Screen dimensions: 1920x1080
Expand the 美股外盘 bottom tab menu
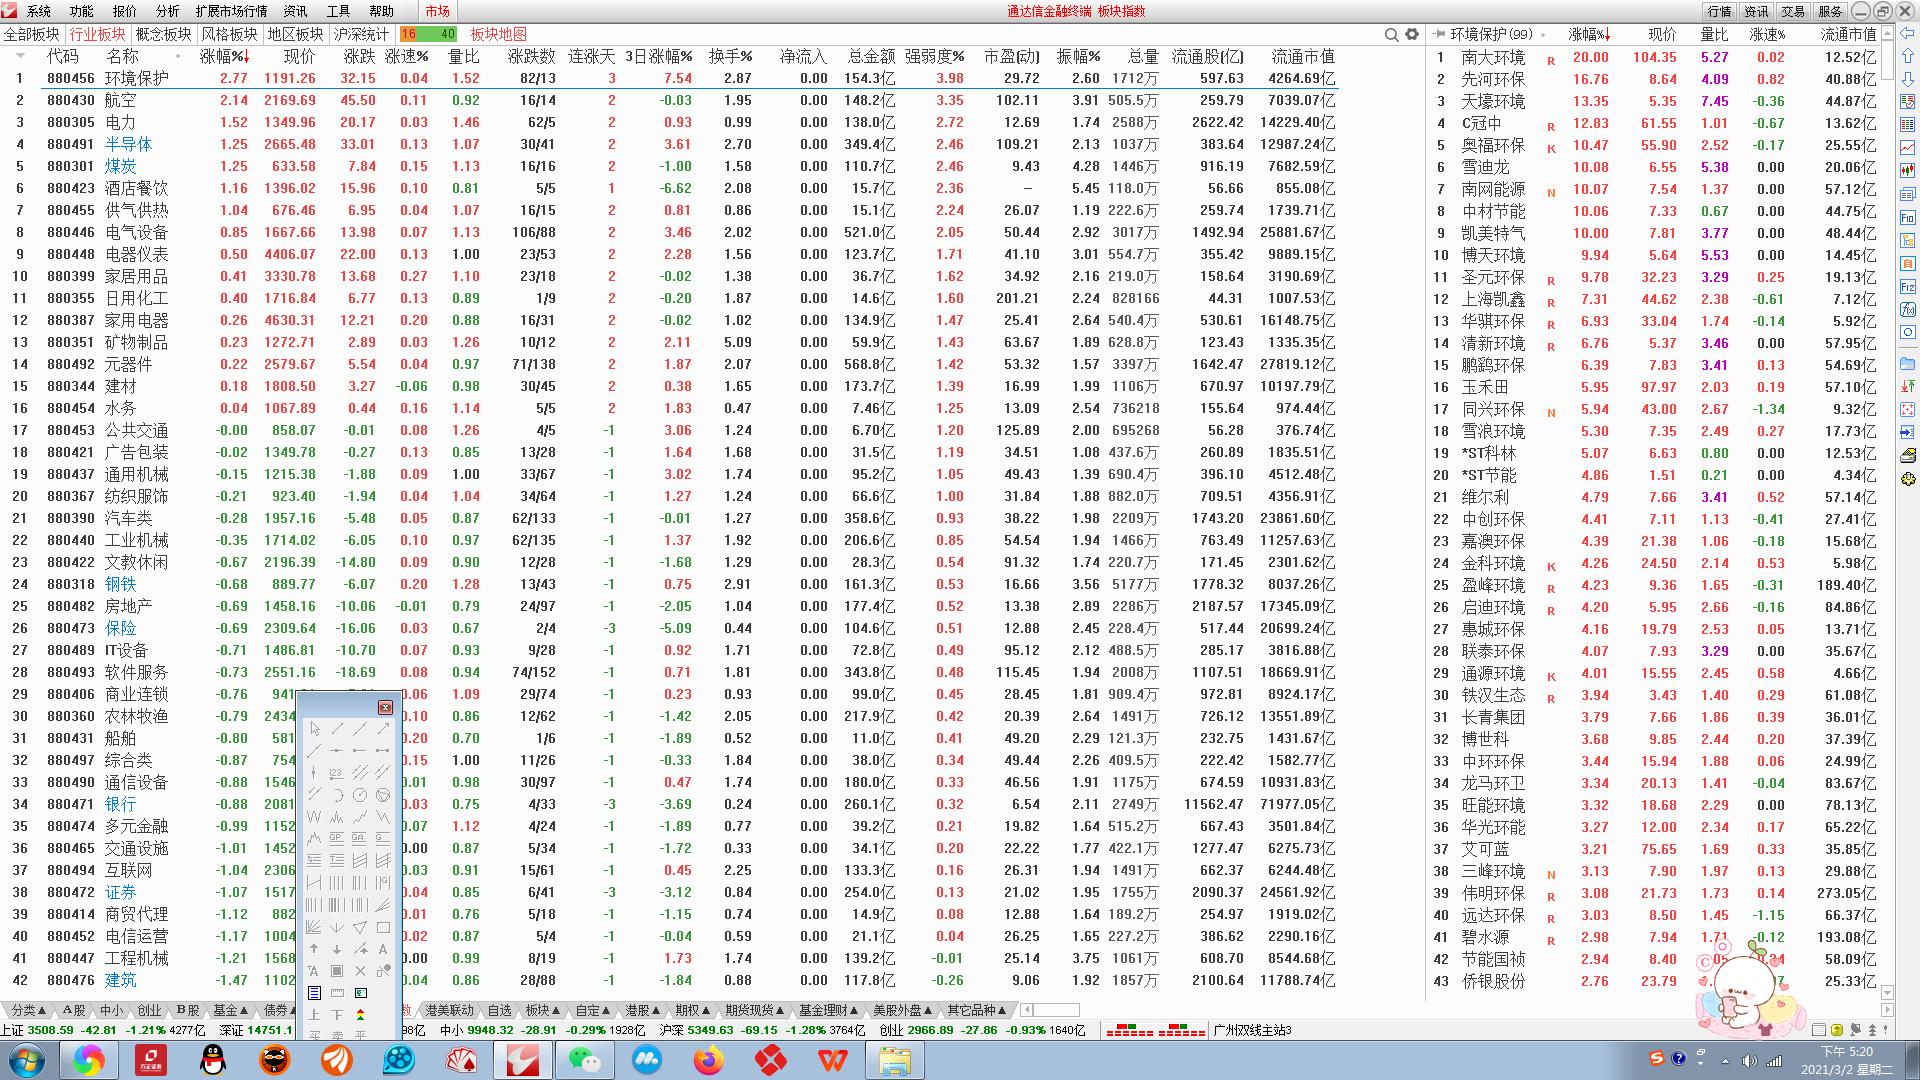pos(903,1010)
